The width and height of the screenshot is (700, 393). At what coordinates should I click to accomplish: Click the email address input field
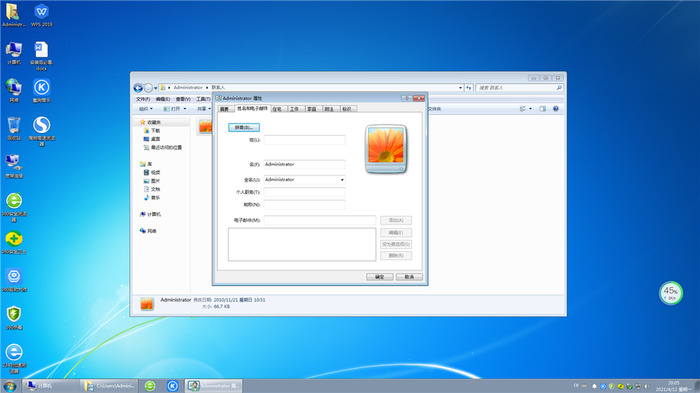[x=320, y=220]
